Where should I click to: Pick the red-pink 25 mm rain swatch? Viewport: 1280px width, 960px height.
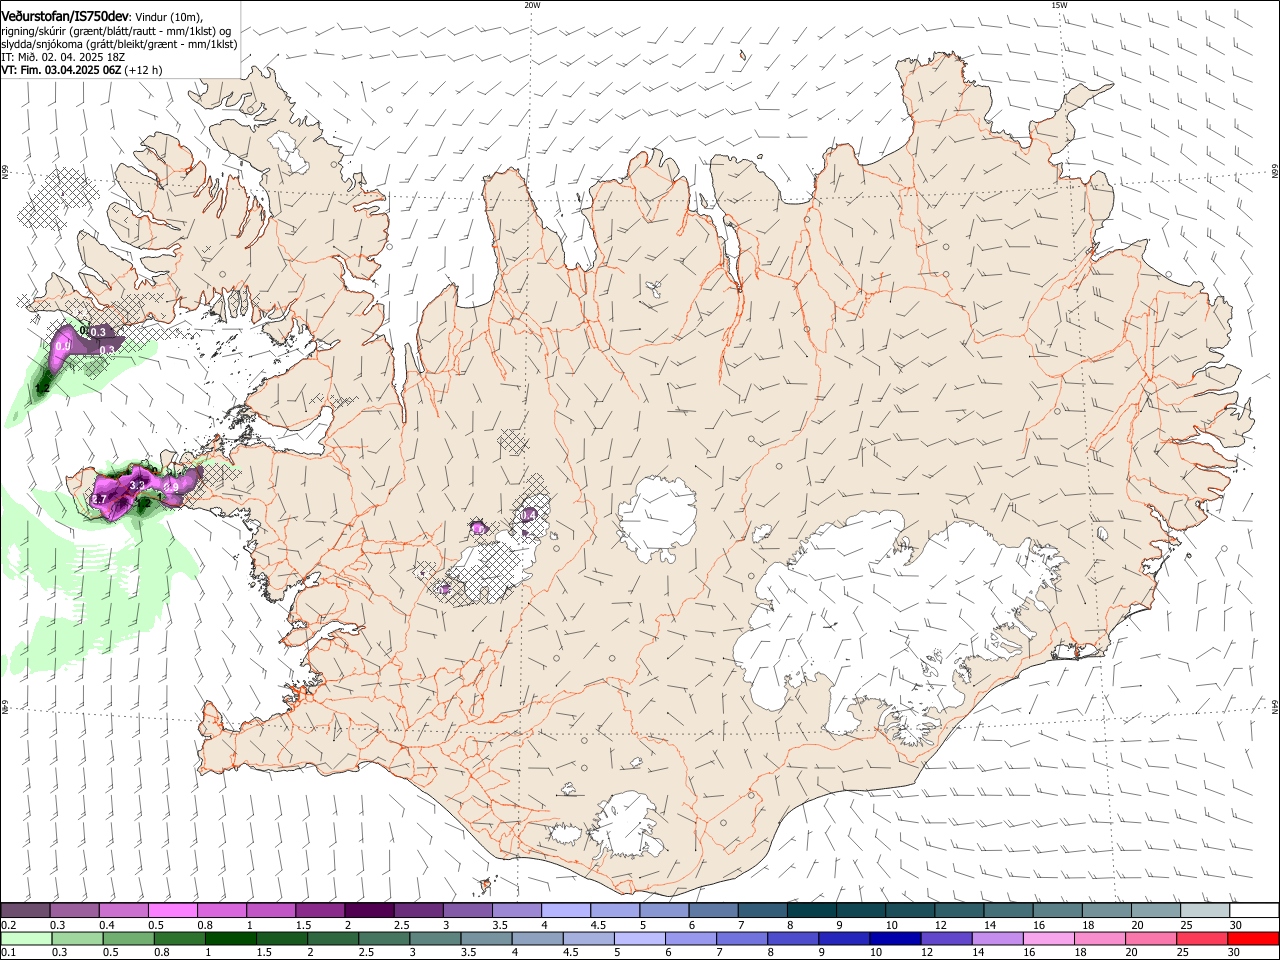(x=1201, y=938)
